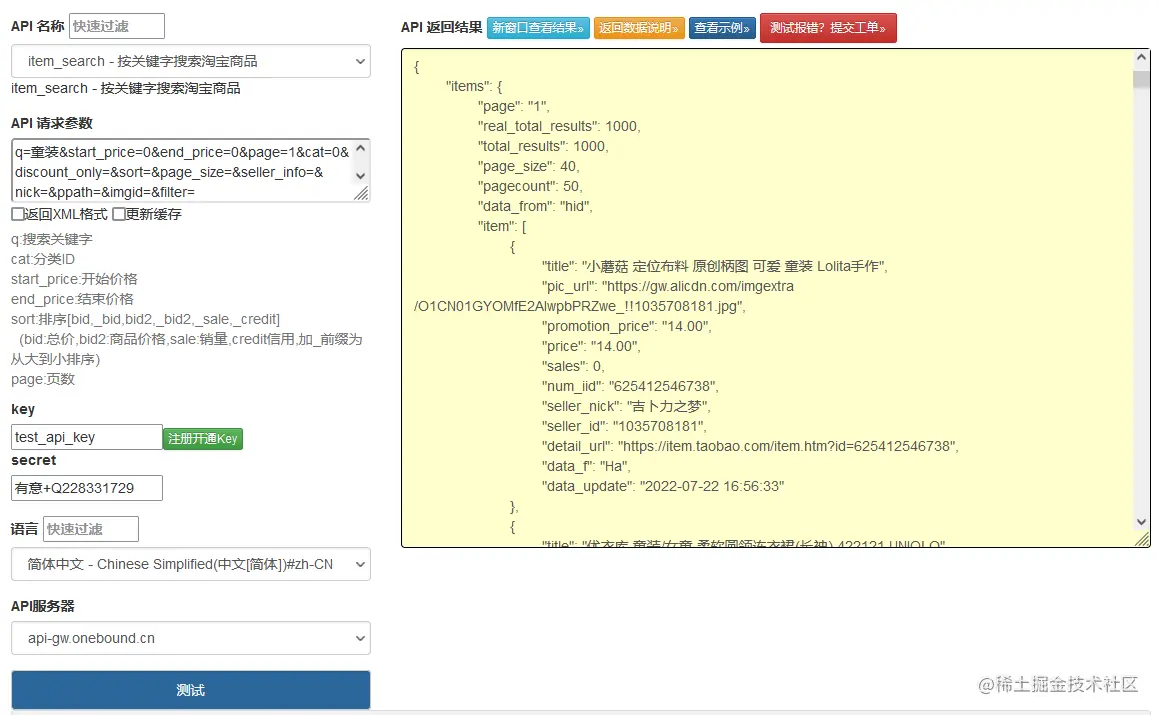Click the start_price:开始价格 hint text
Image resolution: width=1159 pixels, height=715 pixels.
coord(74,279)
